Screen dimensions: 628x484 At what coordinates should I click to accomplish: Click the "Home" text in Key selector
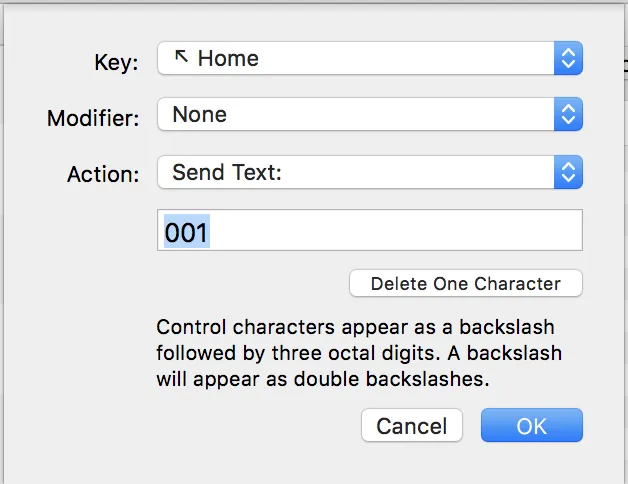[228, 59]
